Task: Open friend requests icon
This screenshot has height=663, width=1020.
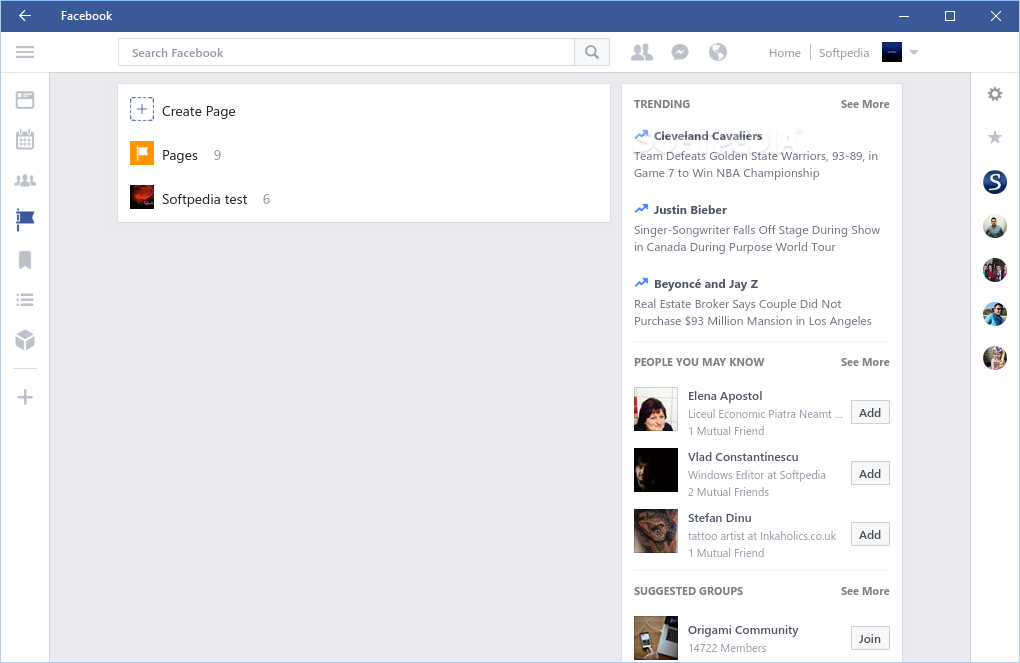Action: [x=641, y=52]
